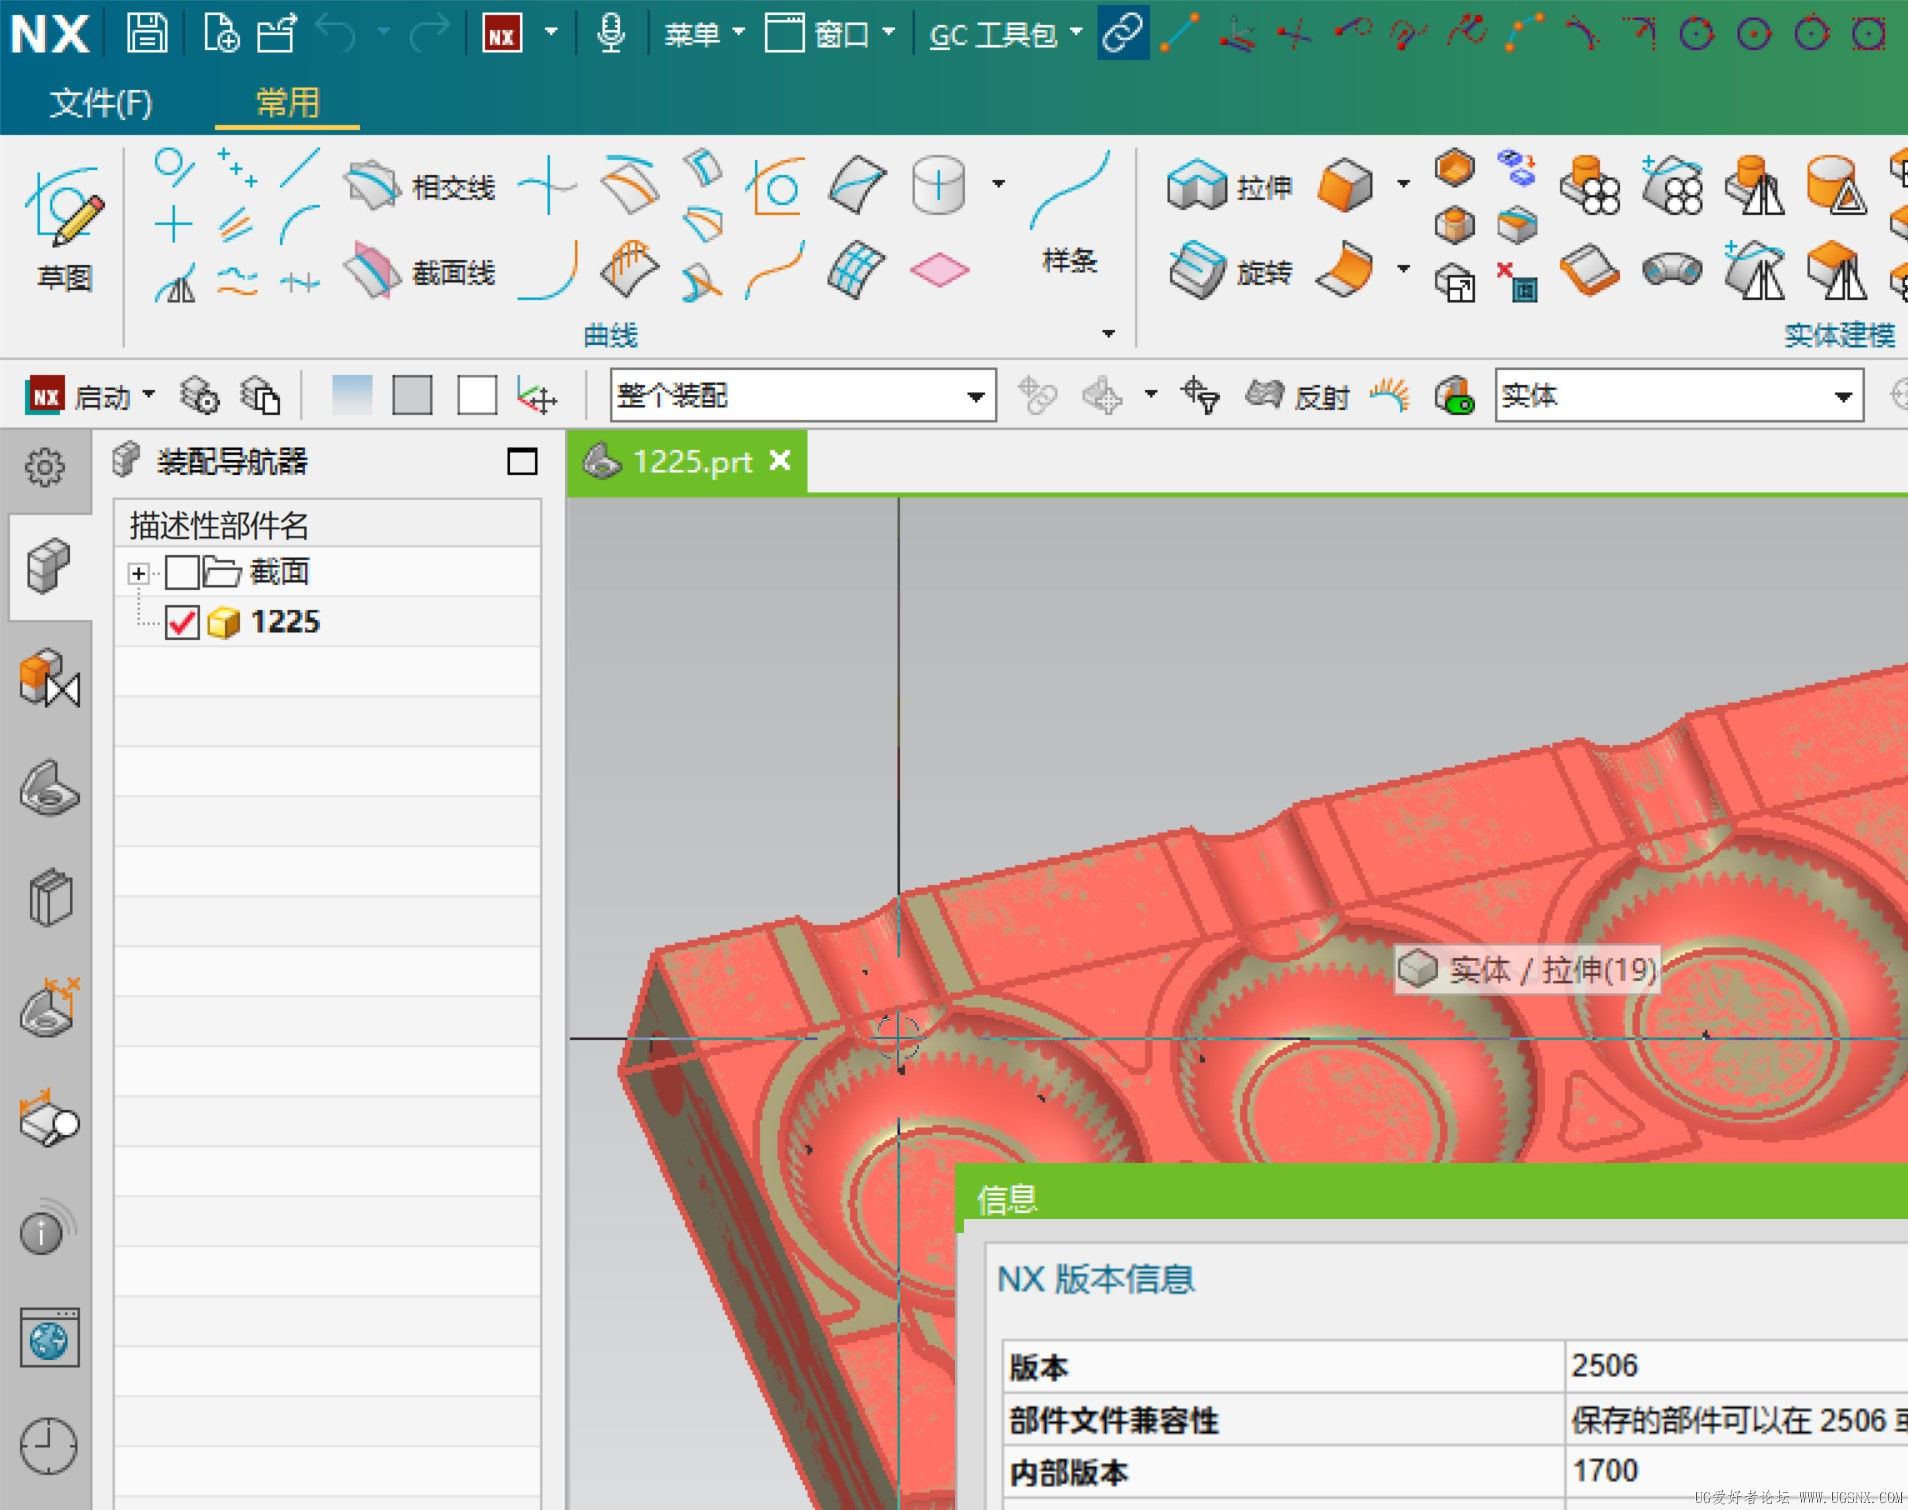Open the 文件(F) tab
The height and width of the screenshot is (1510, 1908).
100,103
